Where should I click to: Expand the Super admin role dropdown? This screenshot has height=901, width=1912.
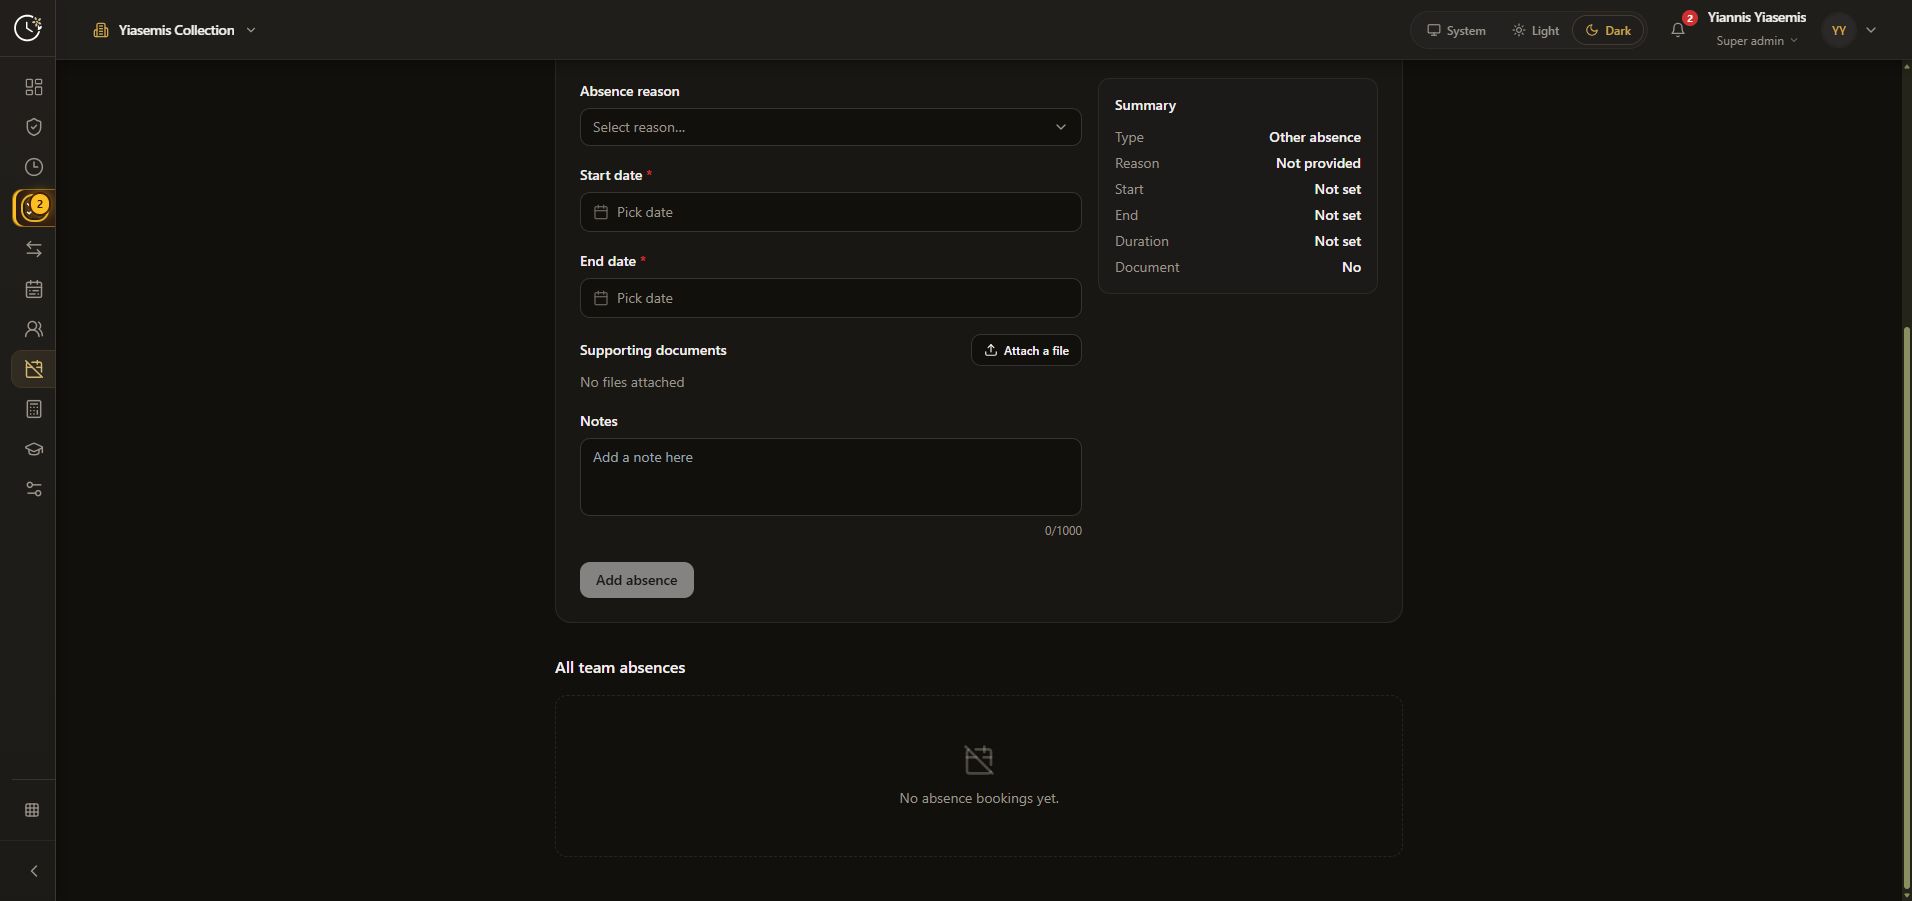pos(1757,41)
